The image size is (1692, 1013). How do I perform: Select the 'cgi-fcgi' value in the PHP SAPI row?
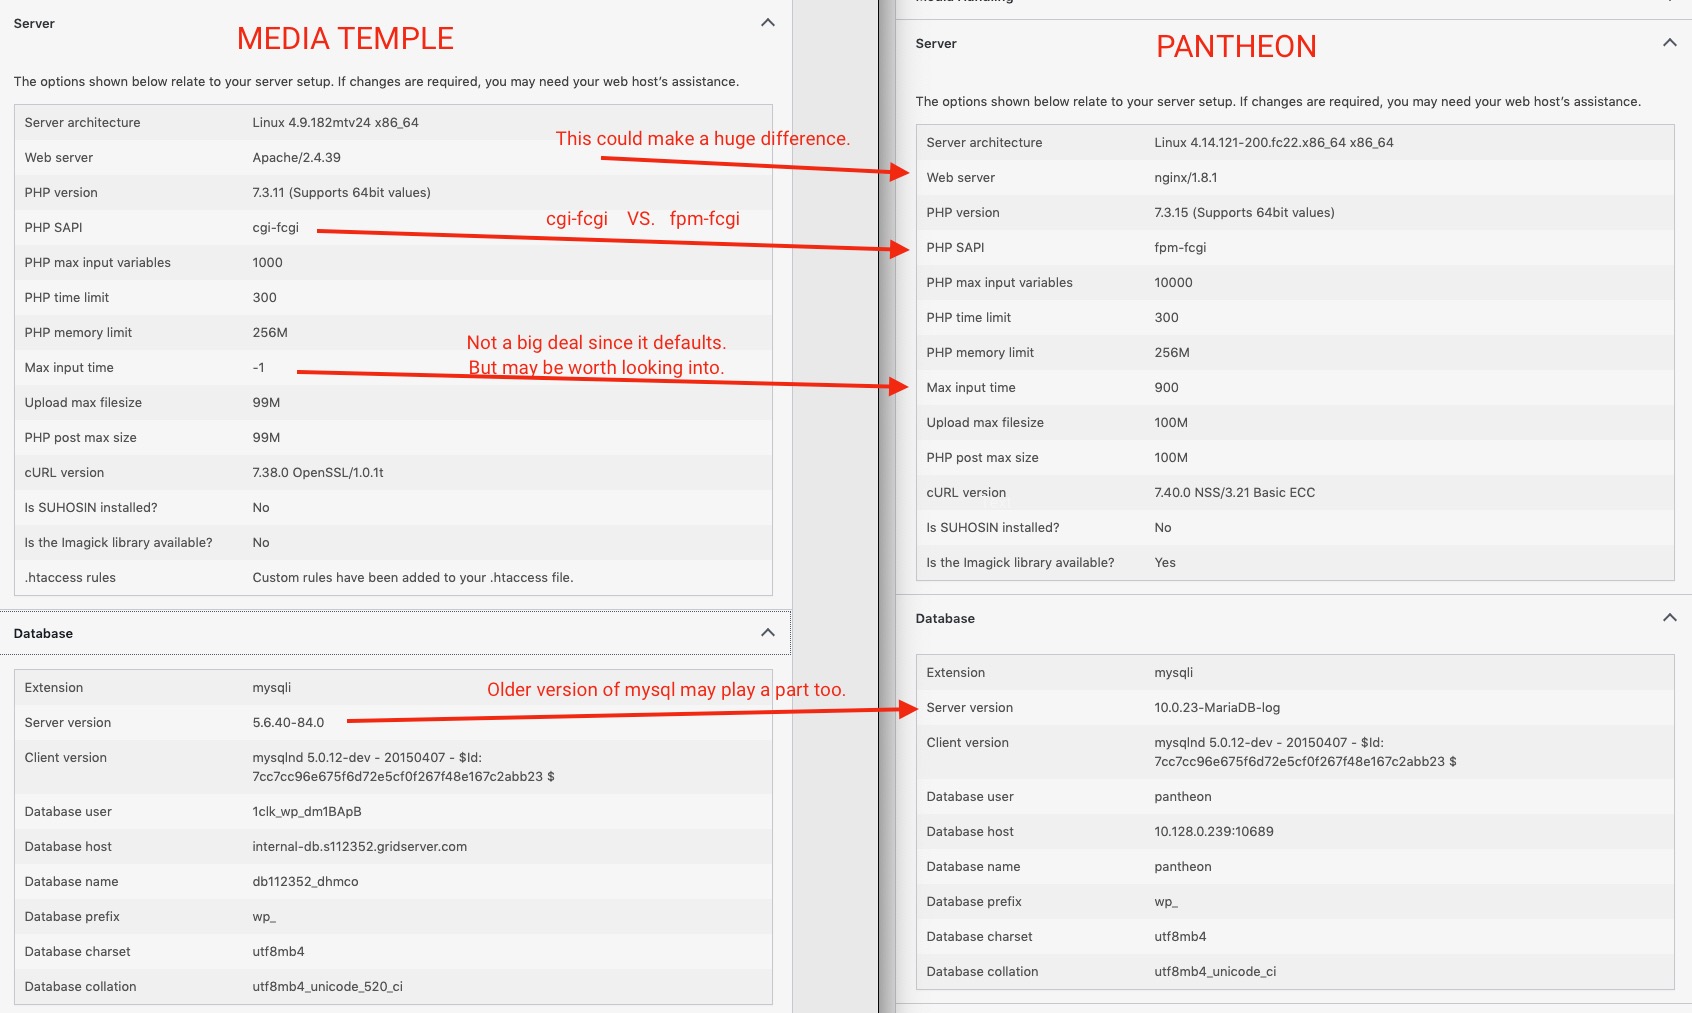tap(275, 228)
